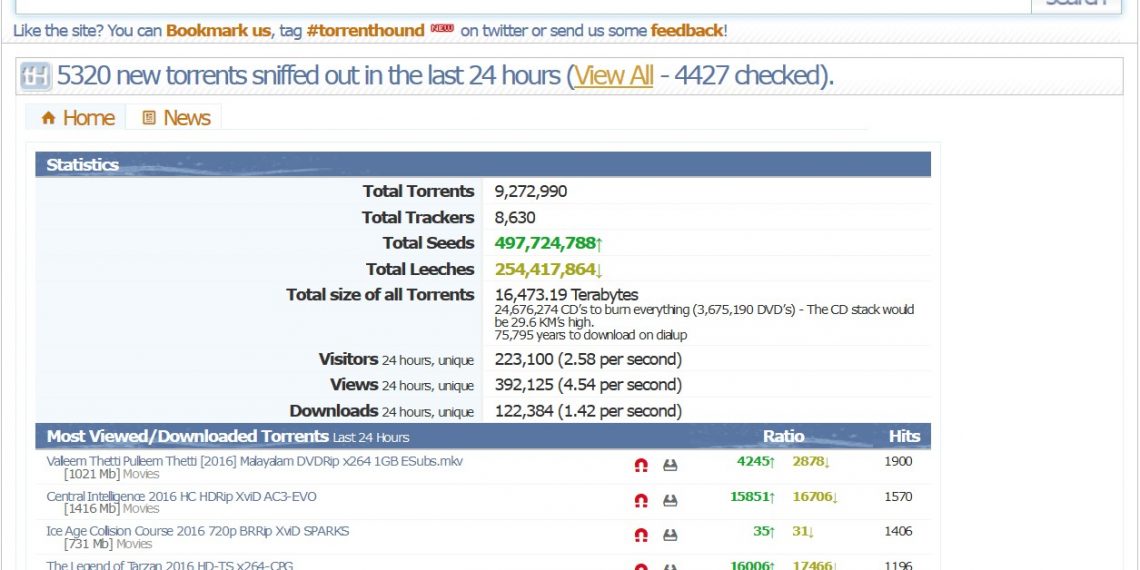Image resolution: width=1140 pixels, height=570 pixels.
Task: Click the Total Trackers value 8,630
Action: click(x=515, y=217)
